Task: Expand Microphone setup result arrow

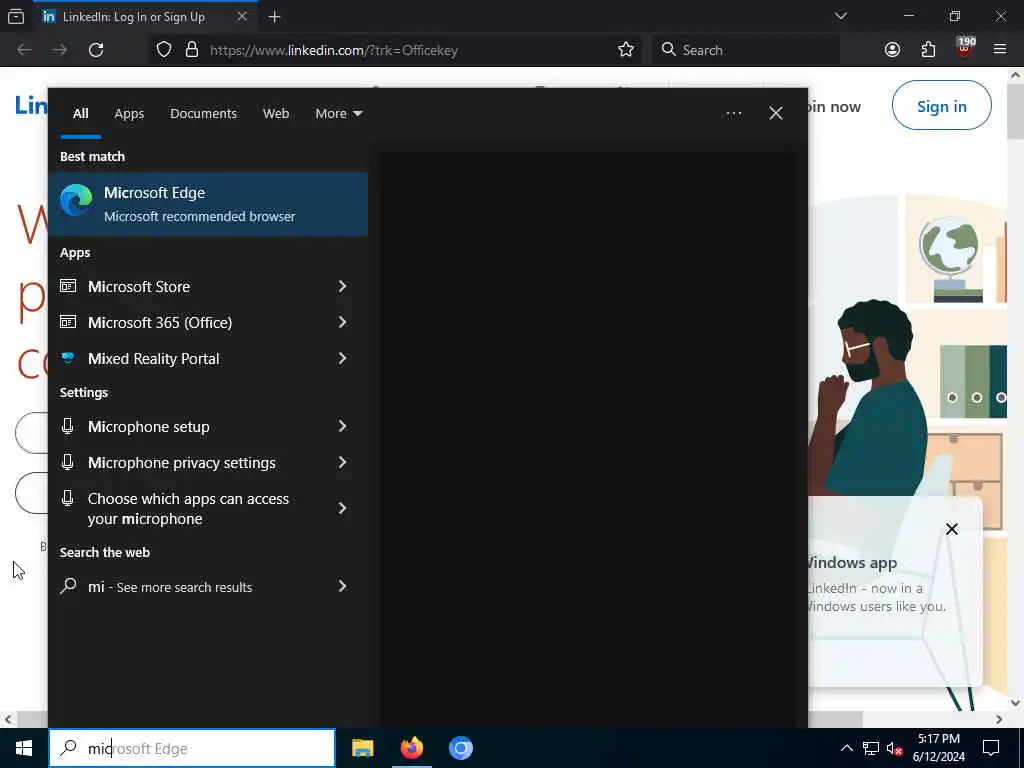Action: tap(342, 426)
